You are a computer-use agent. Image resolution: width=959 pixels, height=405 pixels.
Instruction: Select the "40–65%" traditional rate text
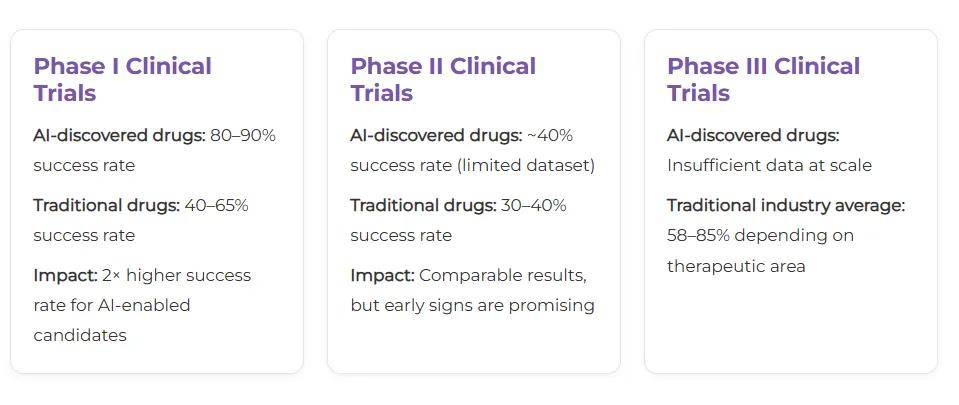point(216,205)
